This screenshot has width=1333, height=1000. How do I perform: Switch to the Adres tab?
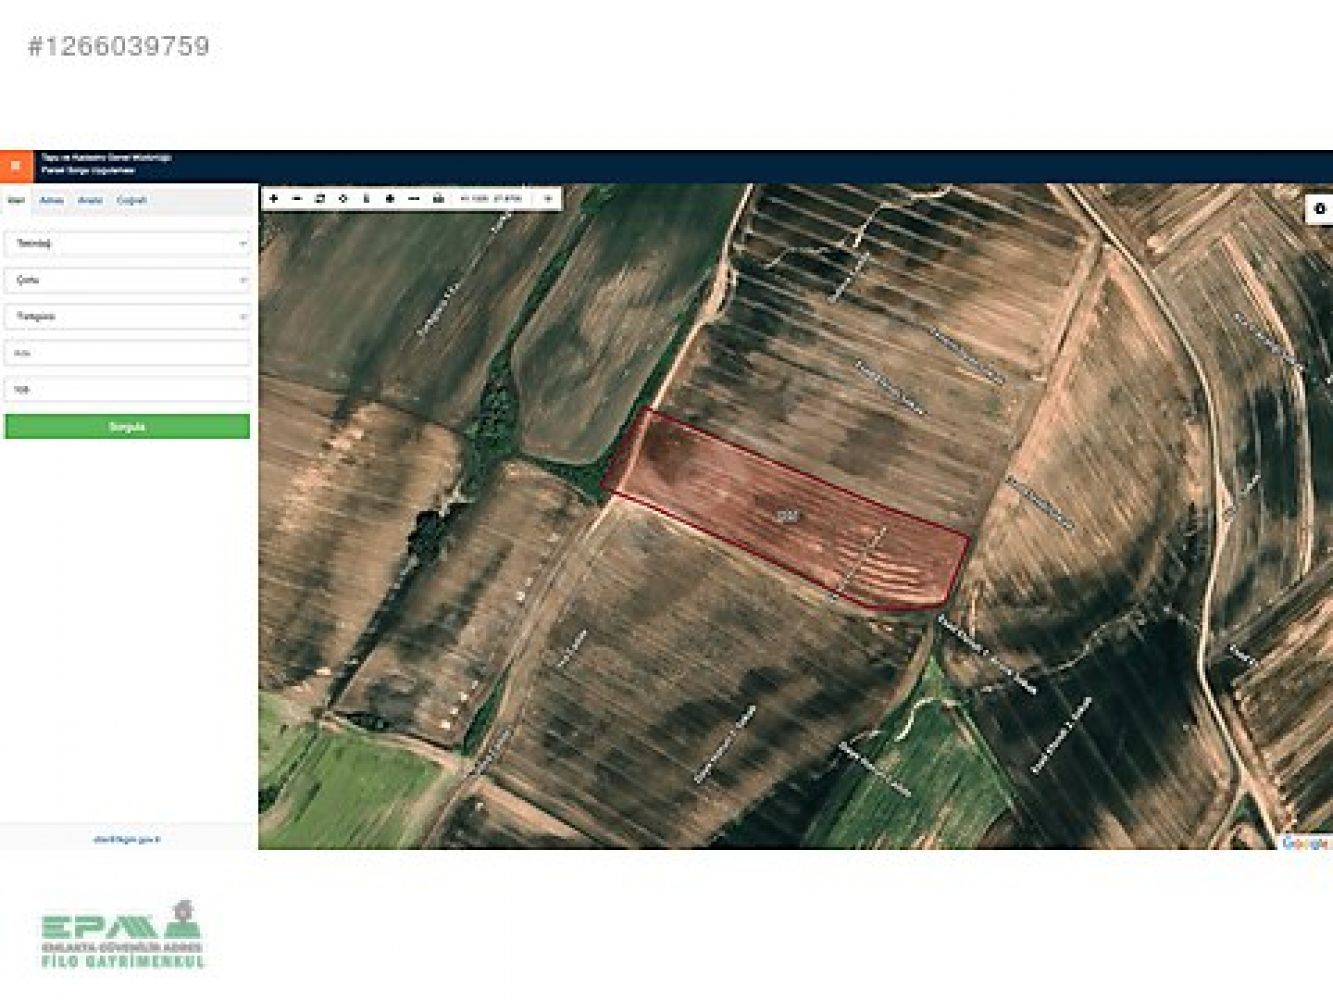[51, 201]
